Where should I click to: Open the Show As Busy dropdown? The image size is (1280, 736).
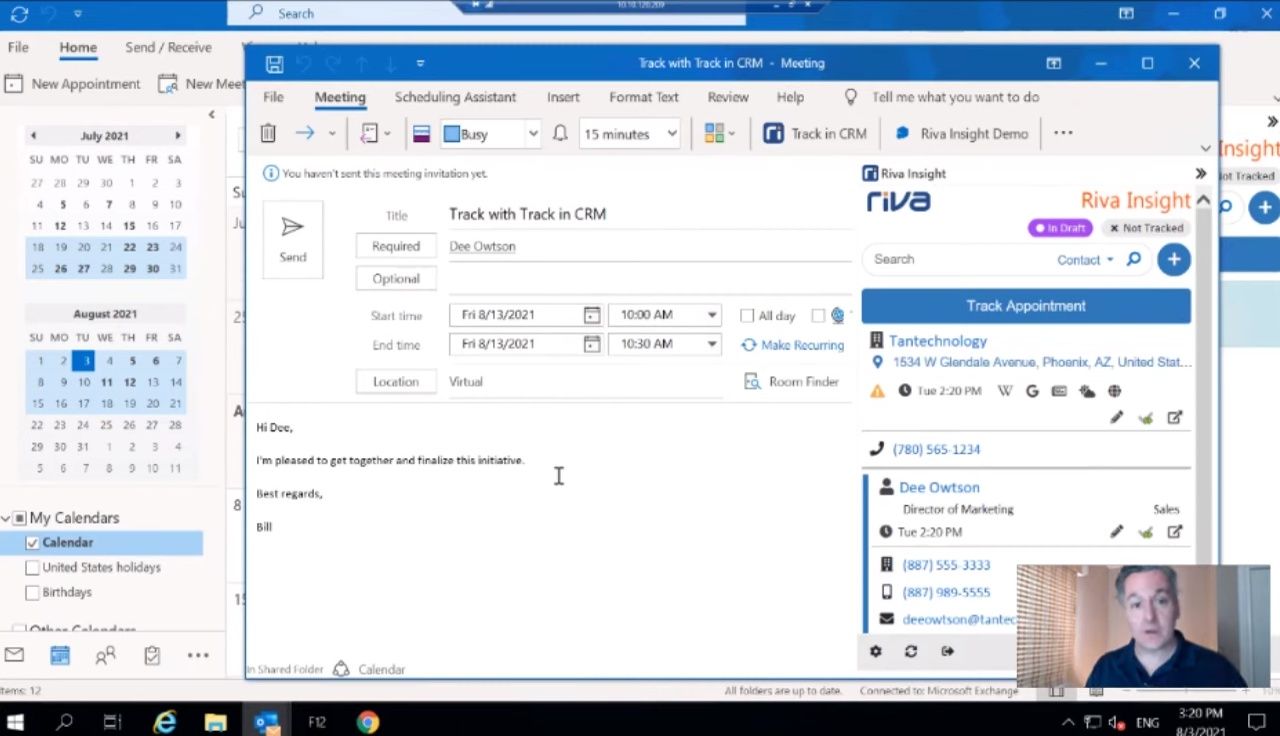(533, 133)
